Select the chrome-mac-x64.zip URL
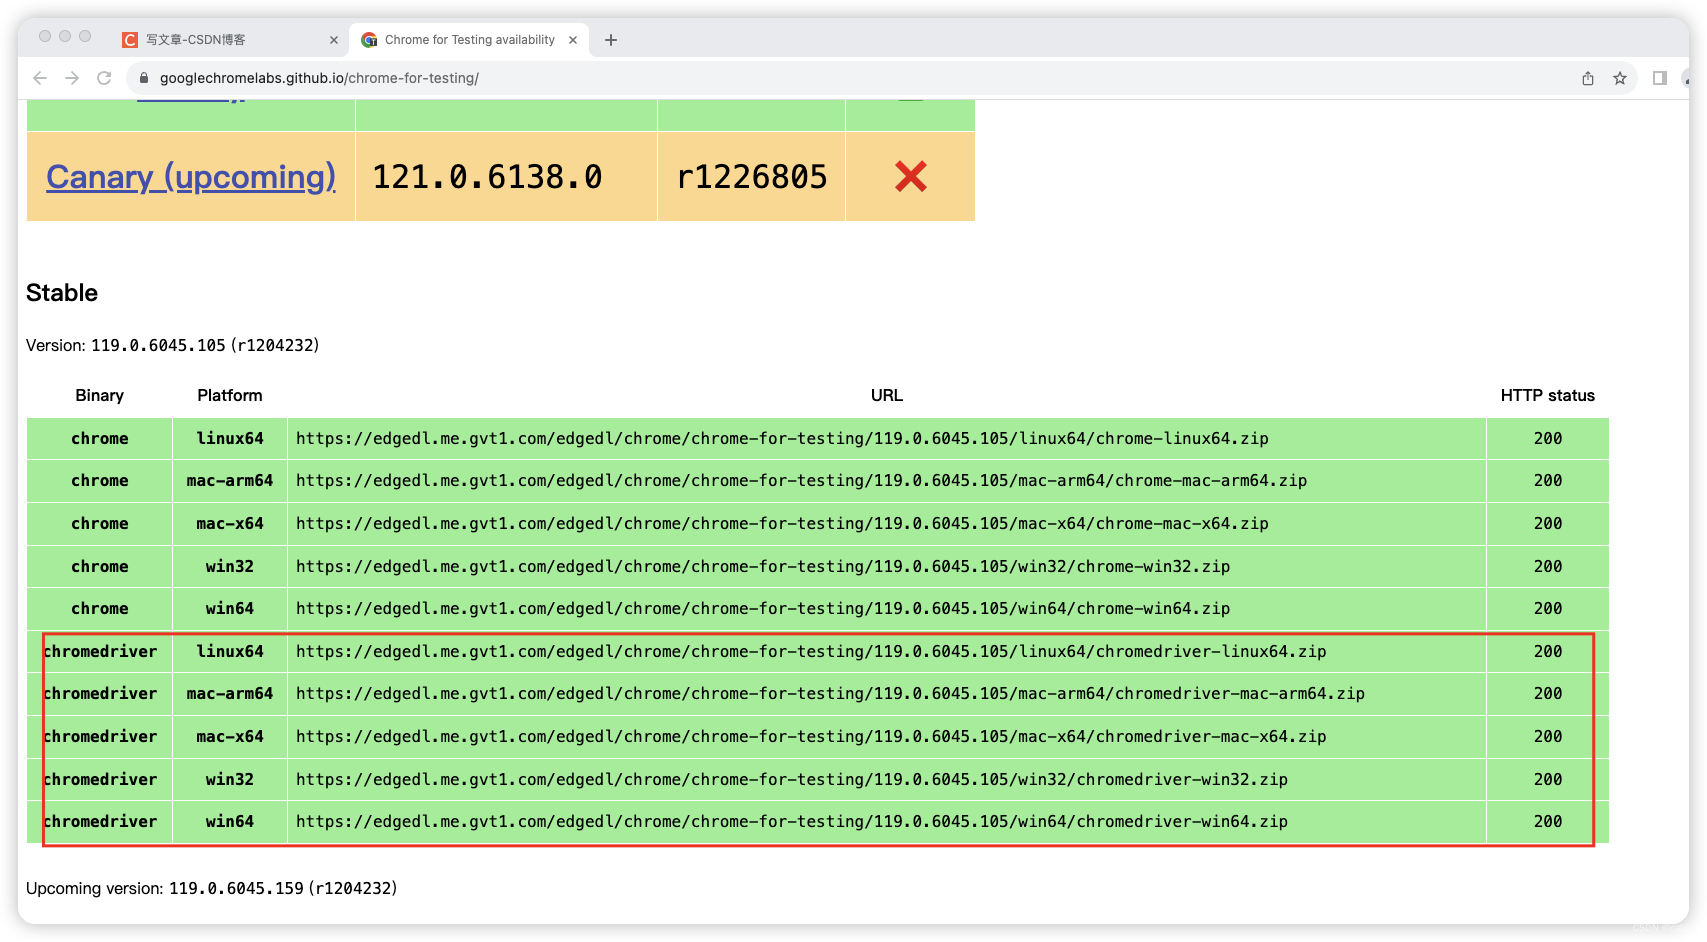This screenshot has width=1707, height=942. pyautogui.click(x=782, y=524)
